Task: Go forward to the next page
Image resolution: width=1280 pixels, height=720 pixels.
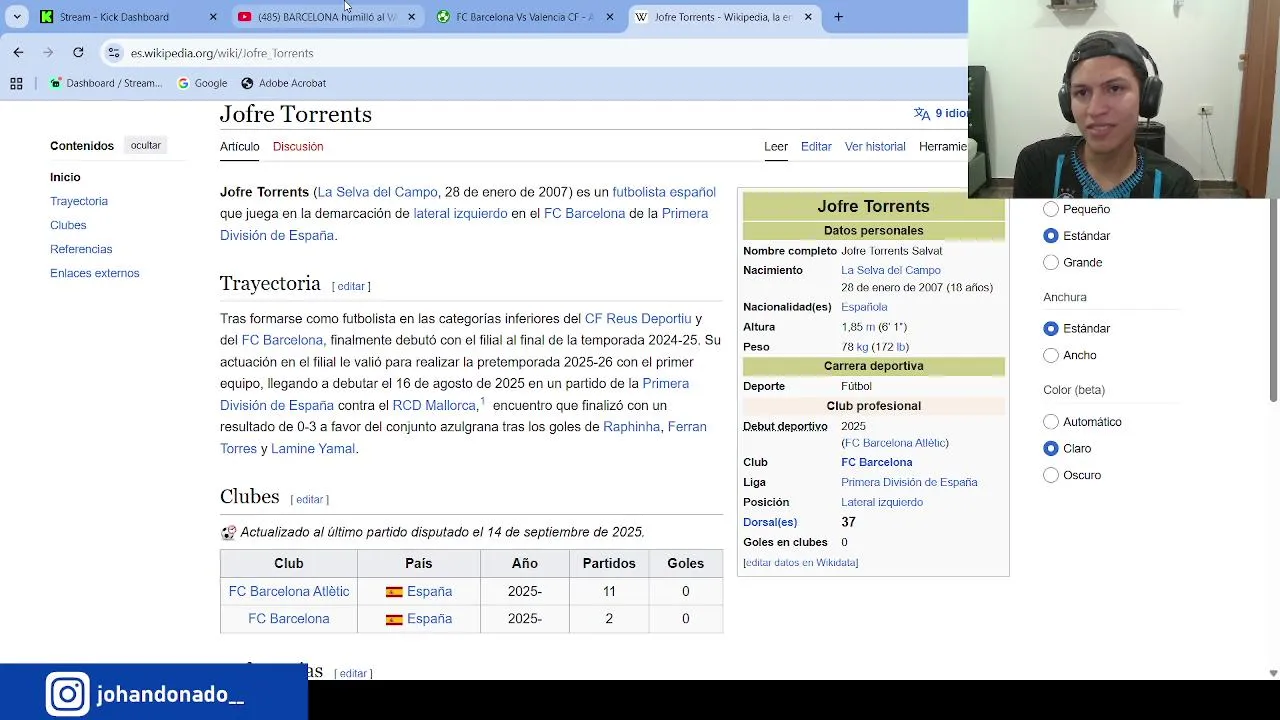Action: [48, 52]
